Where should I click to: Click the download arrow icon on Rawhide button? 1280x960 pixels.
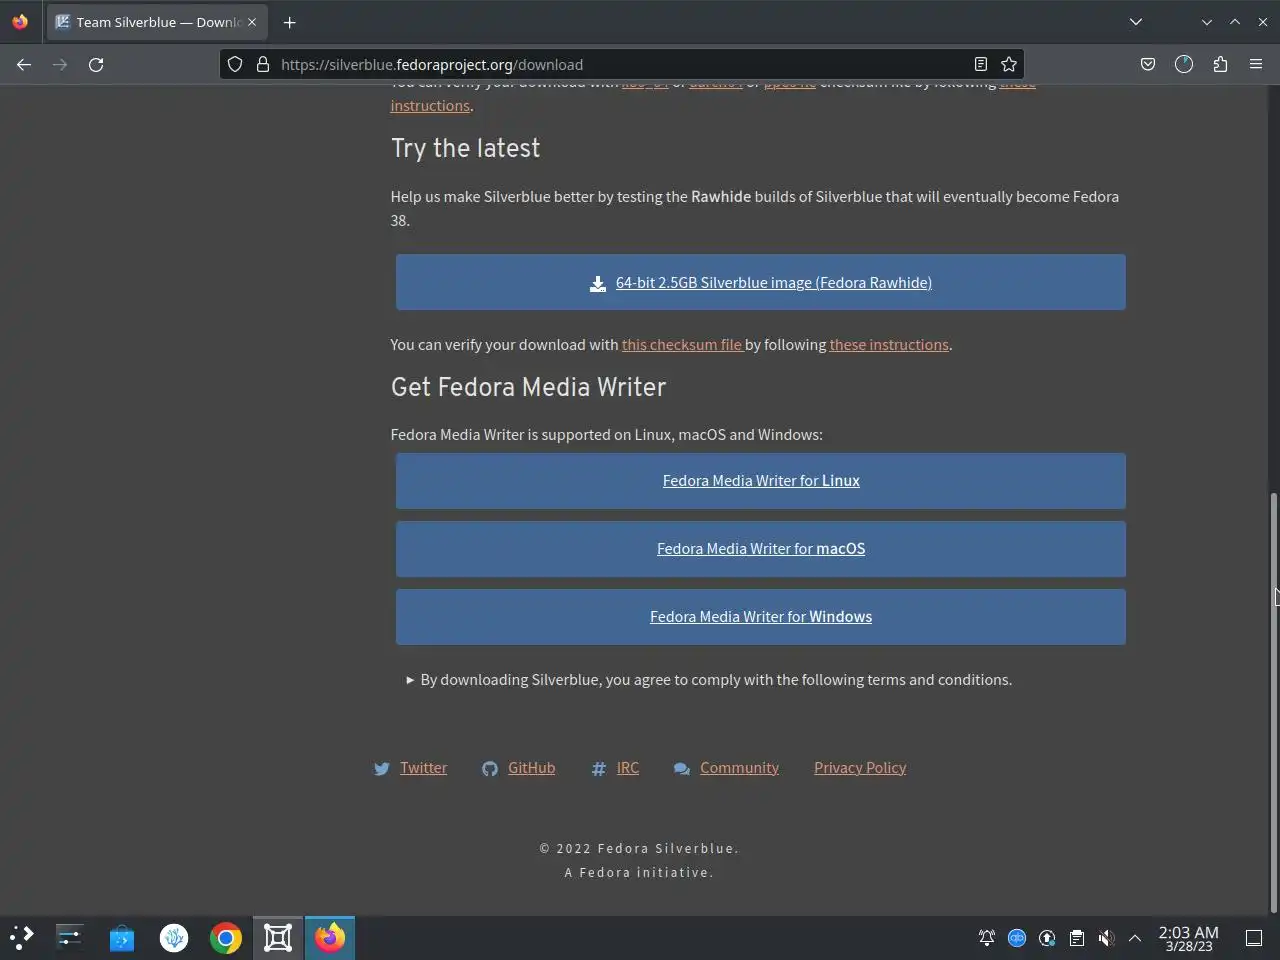point(598,283)
